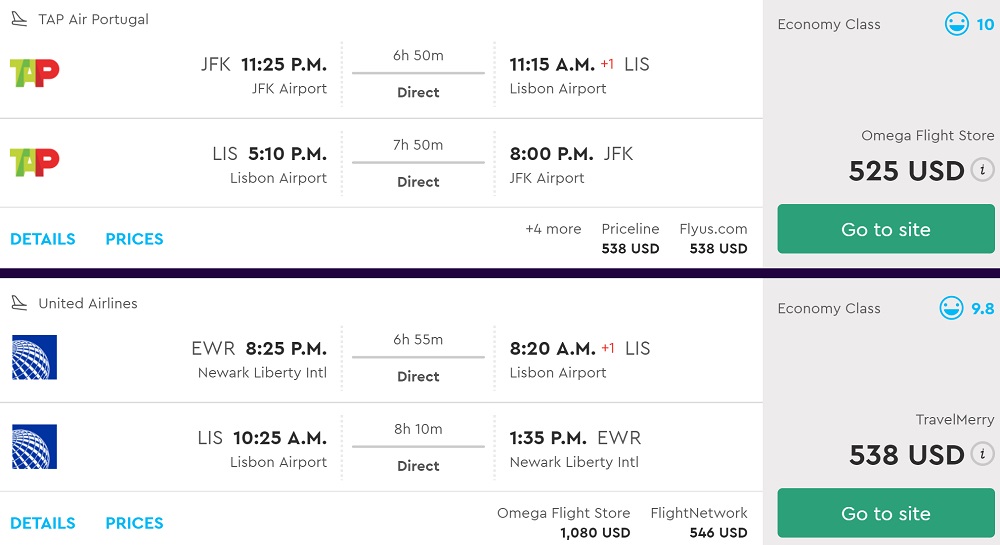This screenshot has height=545, width=1000.
Task: Click the info icon beside 538 USD
Action: [x=983, y=454]
